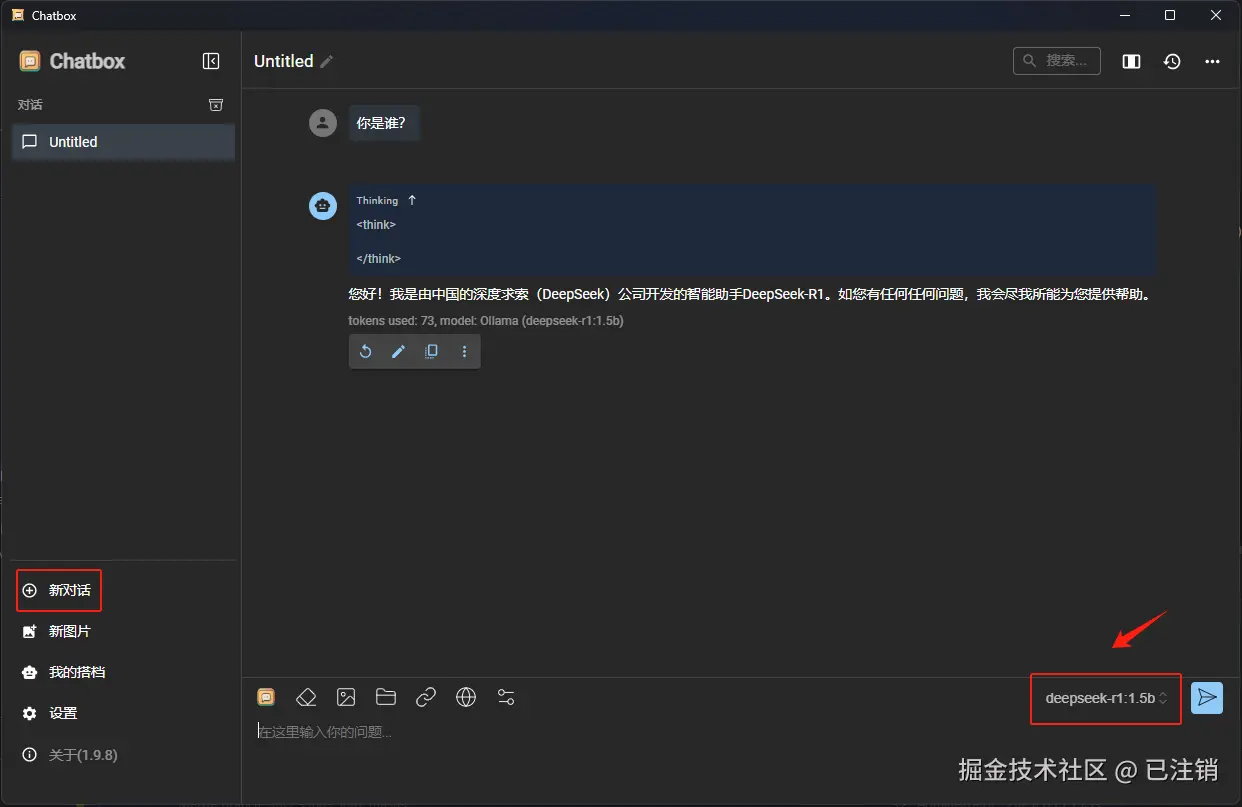
Task: Regenerate the response with the refresh icon
Action: pos(365,352)
